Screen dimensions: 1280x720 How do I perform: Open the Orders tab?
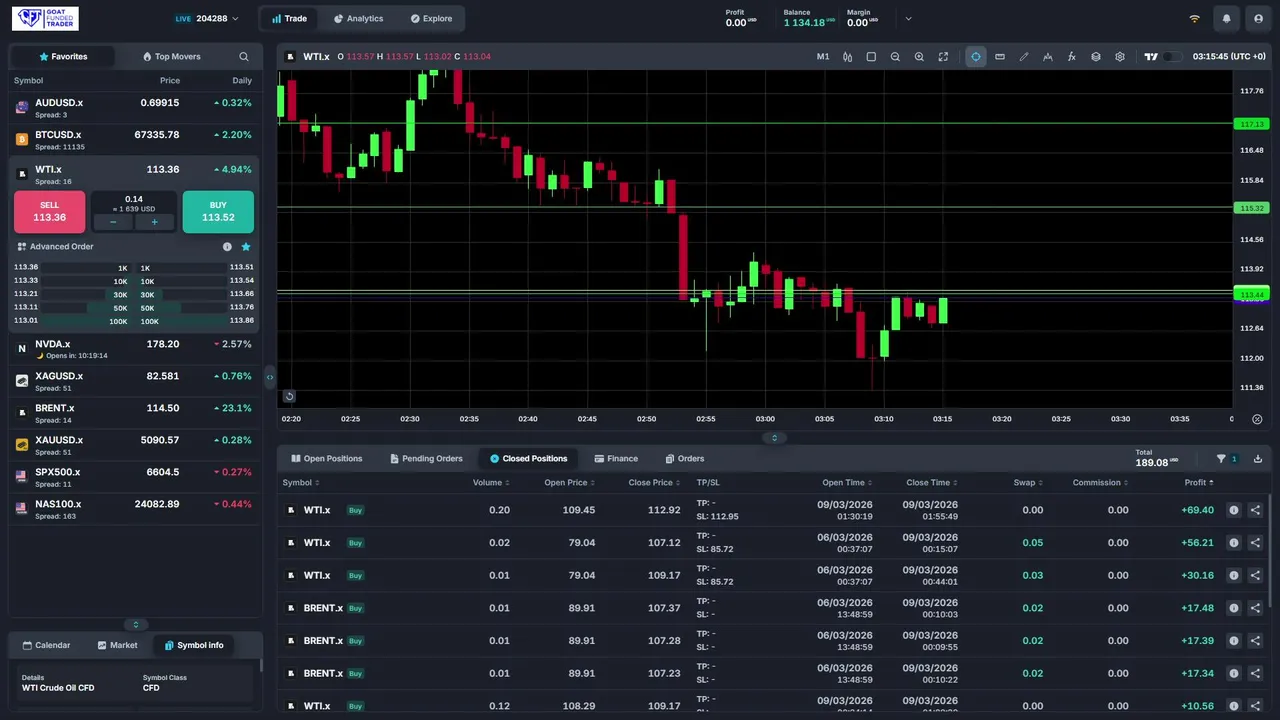685,459
